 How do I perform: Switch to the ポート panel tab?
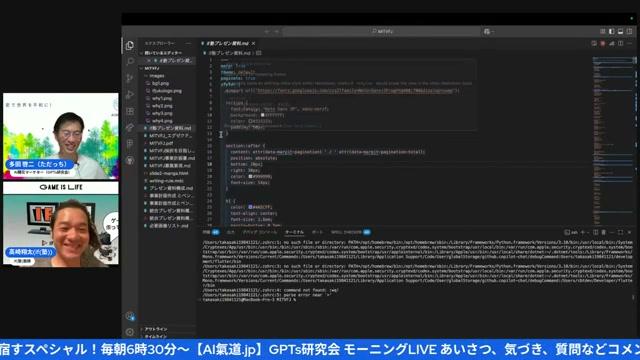click(x=317, y=232)
